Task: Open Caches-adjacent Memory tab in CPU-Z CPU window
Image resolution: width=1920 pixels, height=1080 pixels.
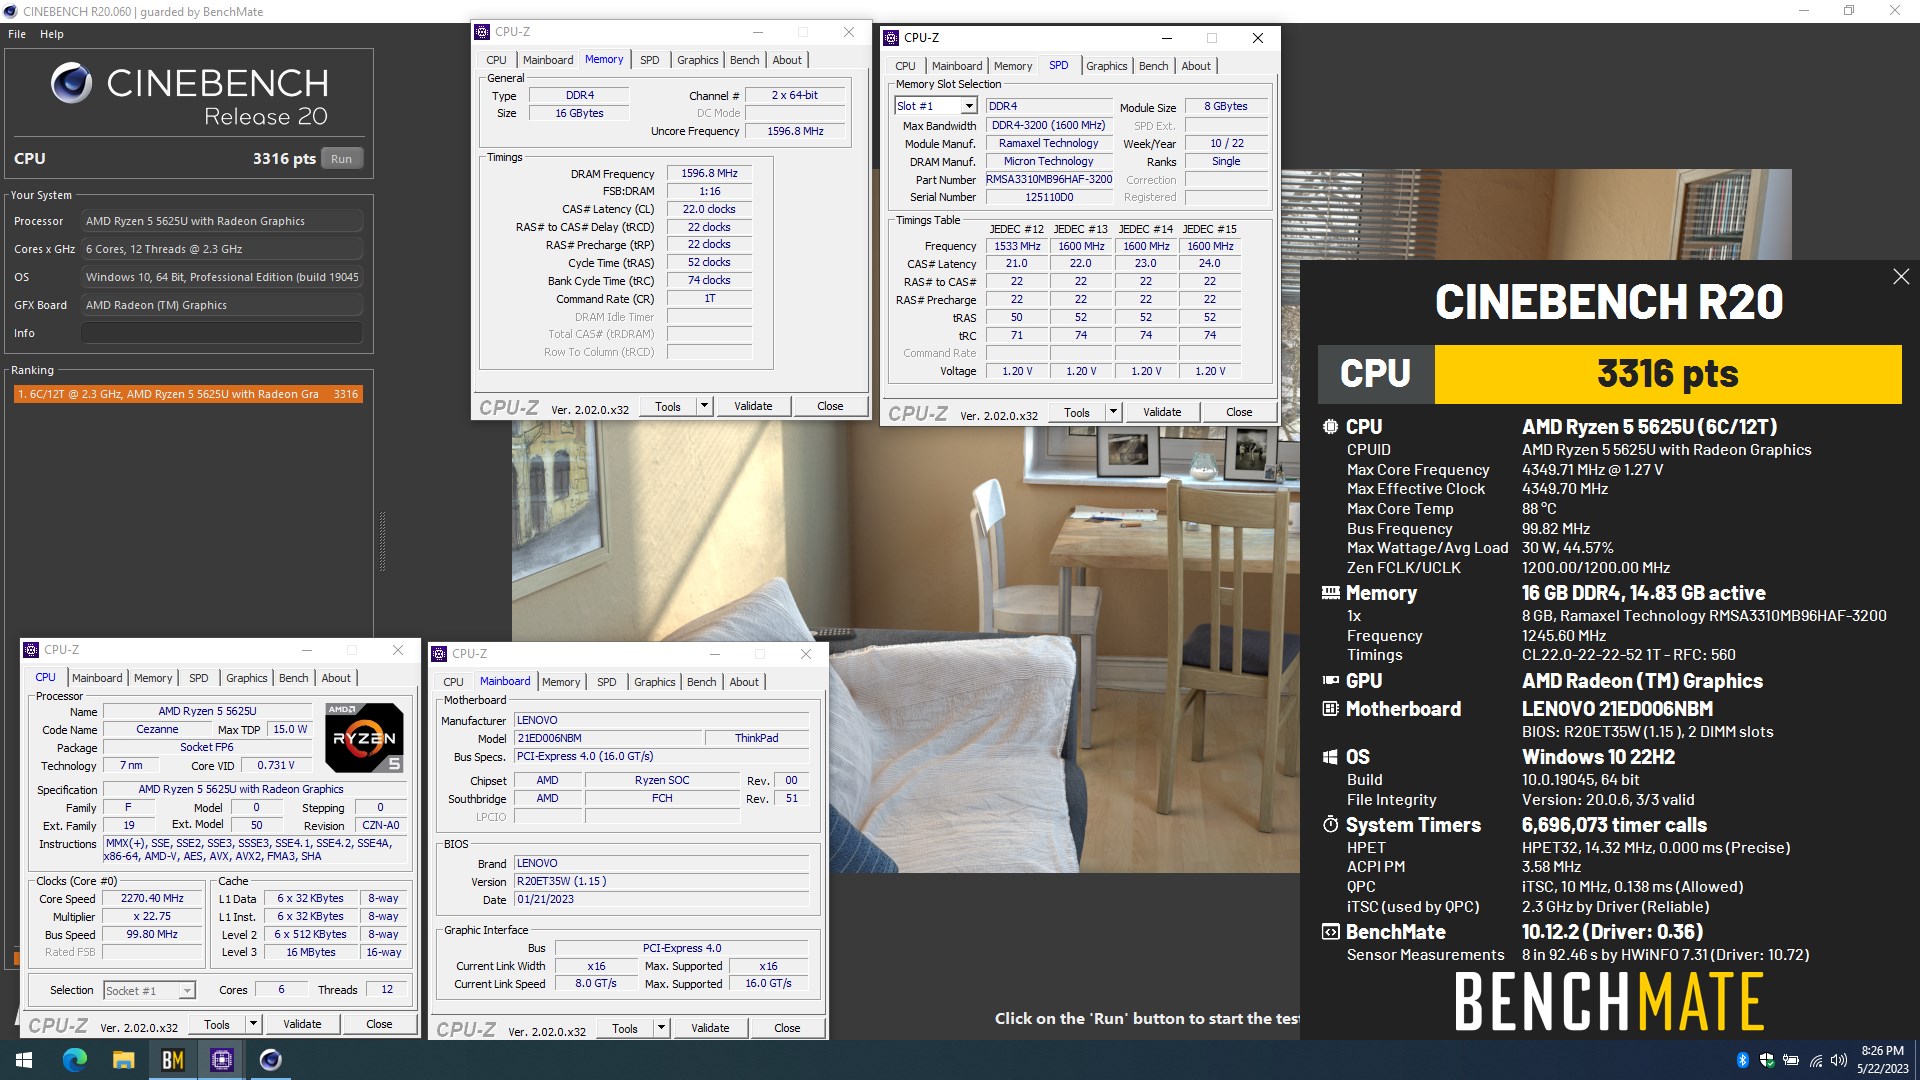Action: point(153,678)
